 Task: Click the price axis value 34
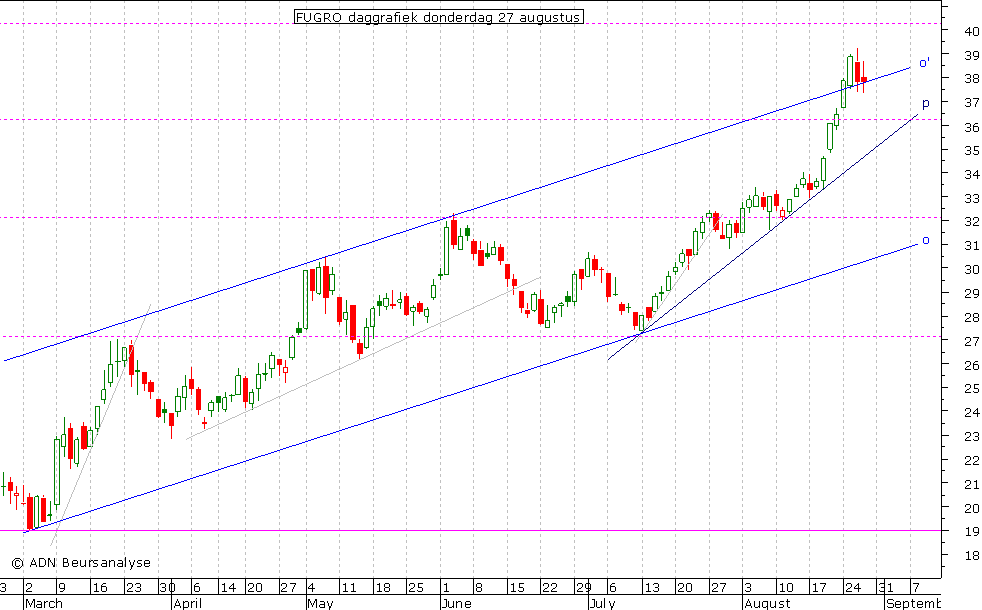click(971, 175)
